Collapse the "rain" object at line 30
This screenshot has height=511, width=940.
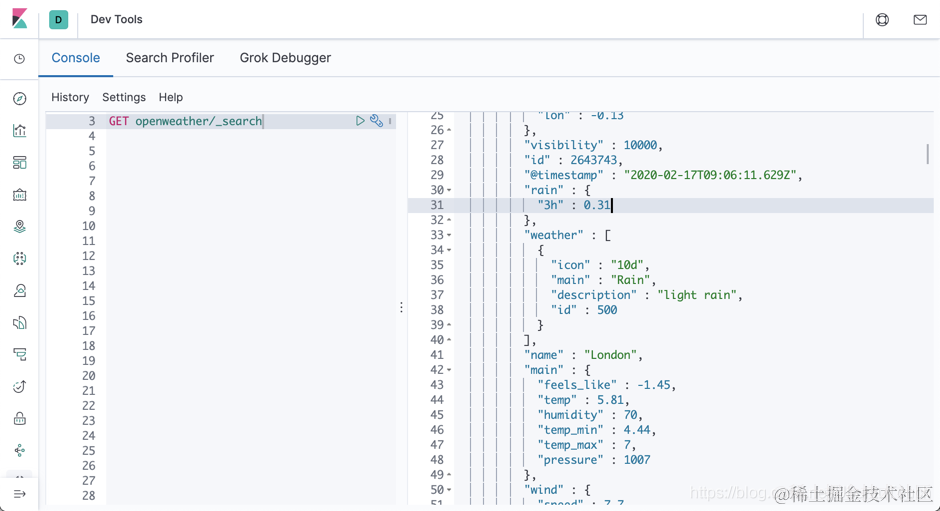(449, 190)
